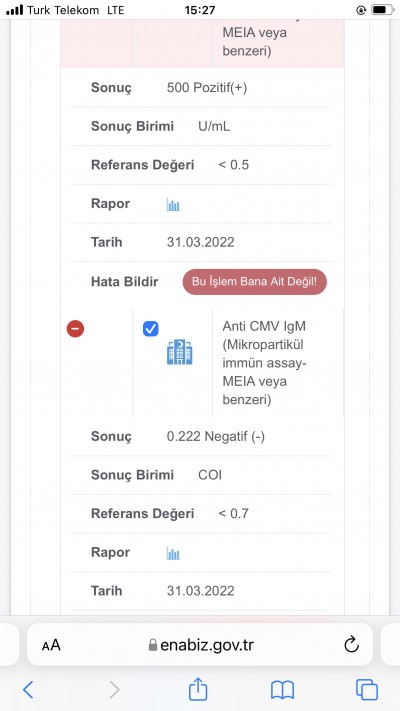400x711 pixels.
Task: Tap the battery indicator in status bar
Action: [x=383, y=10]
